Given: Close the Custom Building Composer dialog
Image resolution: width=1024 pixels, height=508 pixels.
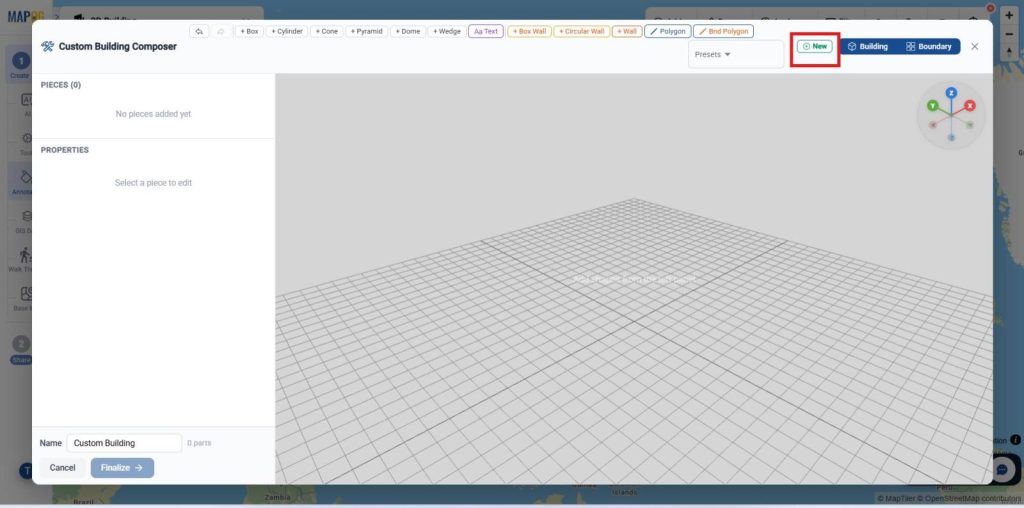Looking at the screenshot, I should (974, 46).
